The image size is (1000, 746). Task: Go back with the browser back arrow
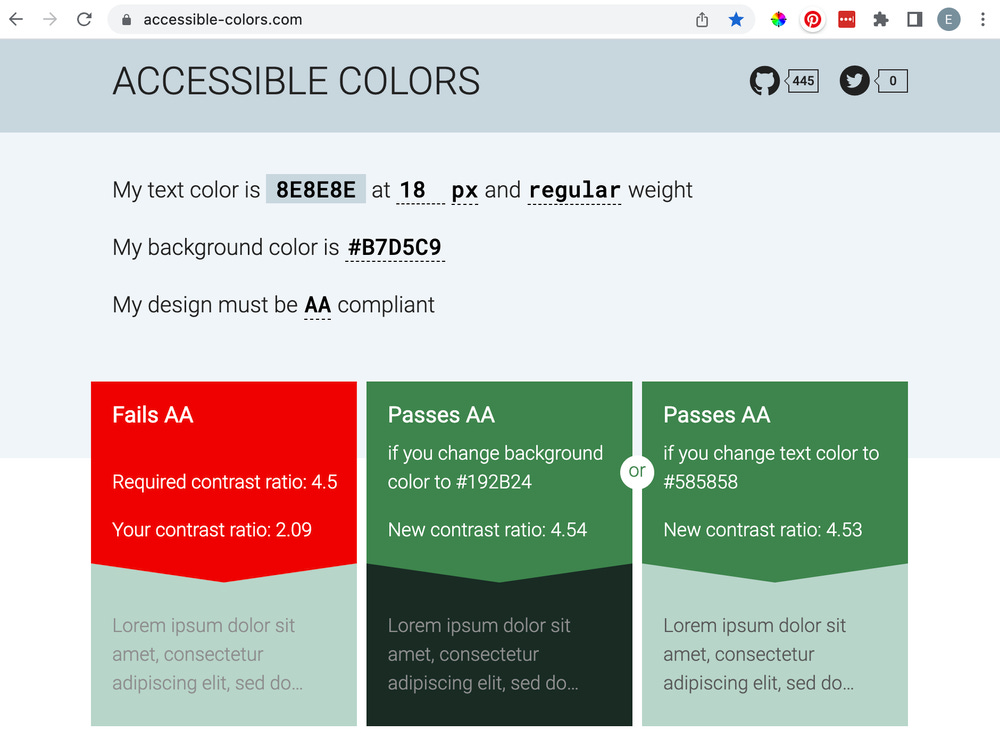(16, 19)
